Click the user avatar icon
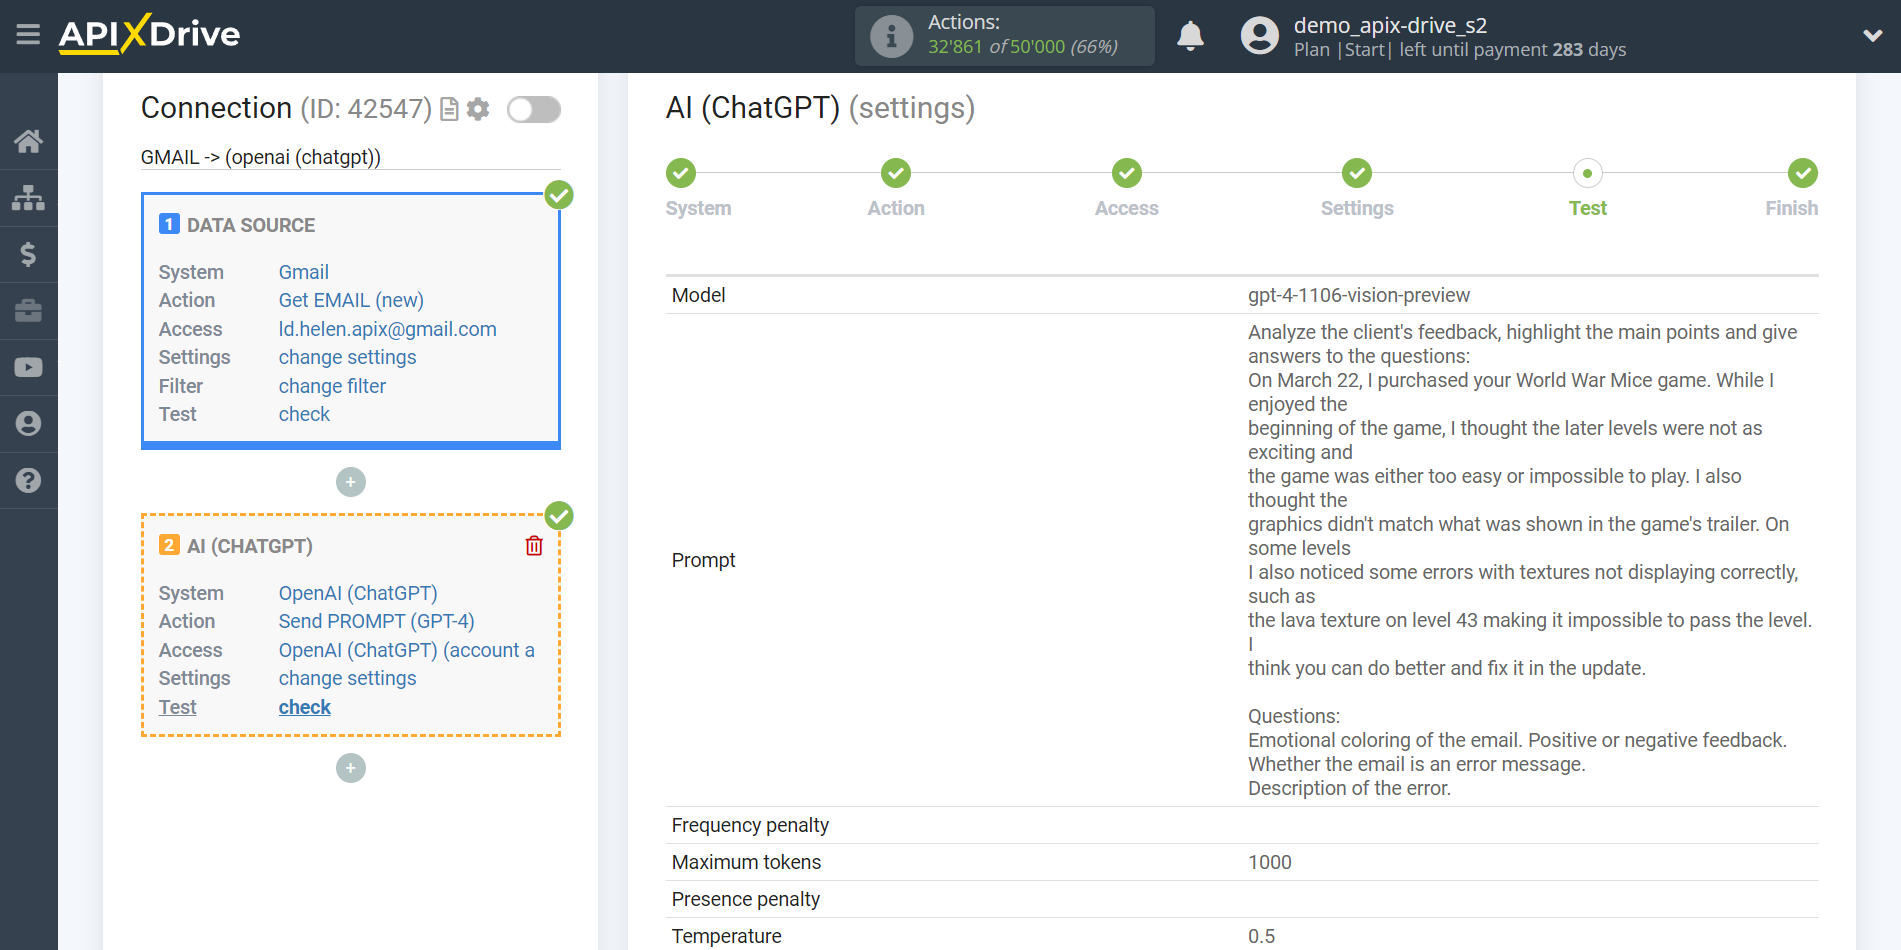 (1259, 36)
